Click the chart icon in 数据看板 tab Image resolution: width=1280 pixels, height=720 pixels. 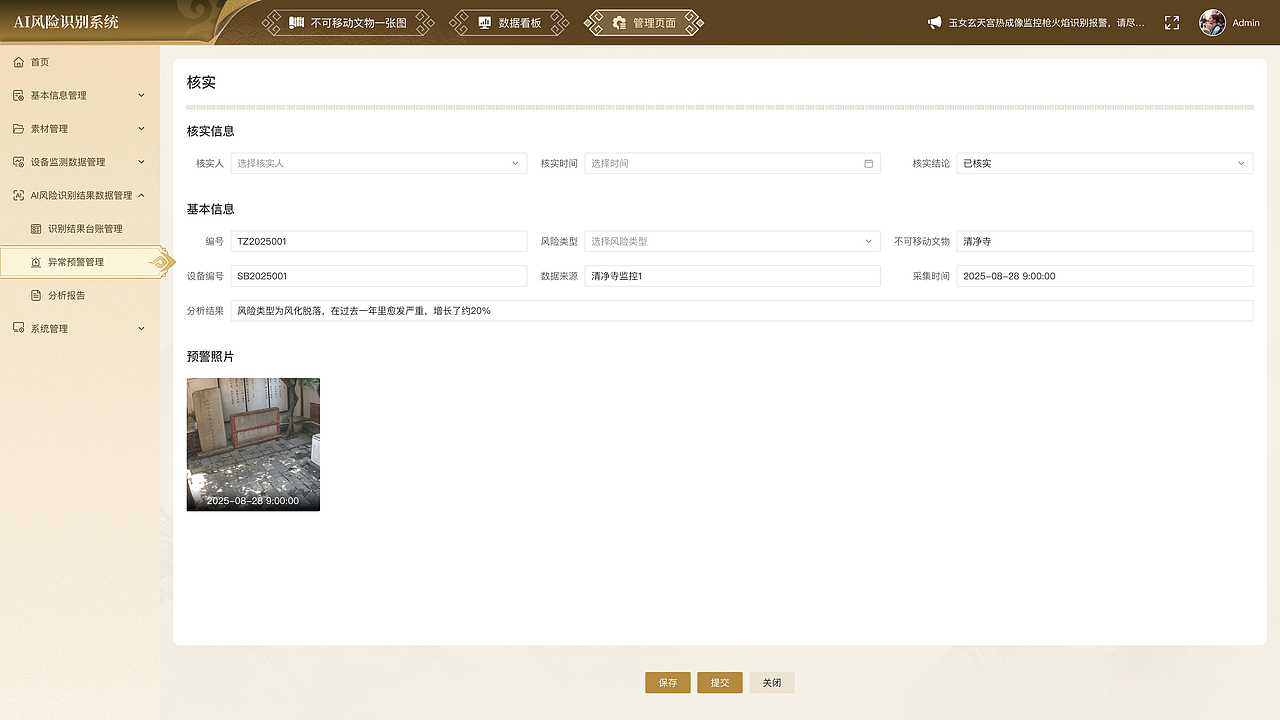(x=484, y=22)
